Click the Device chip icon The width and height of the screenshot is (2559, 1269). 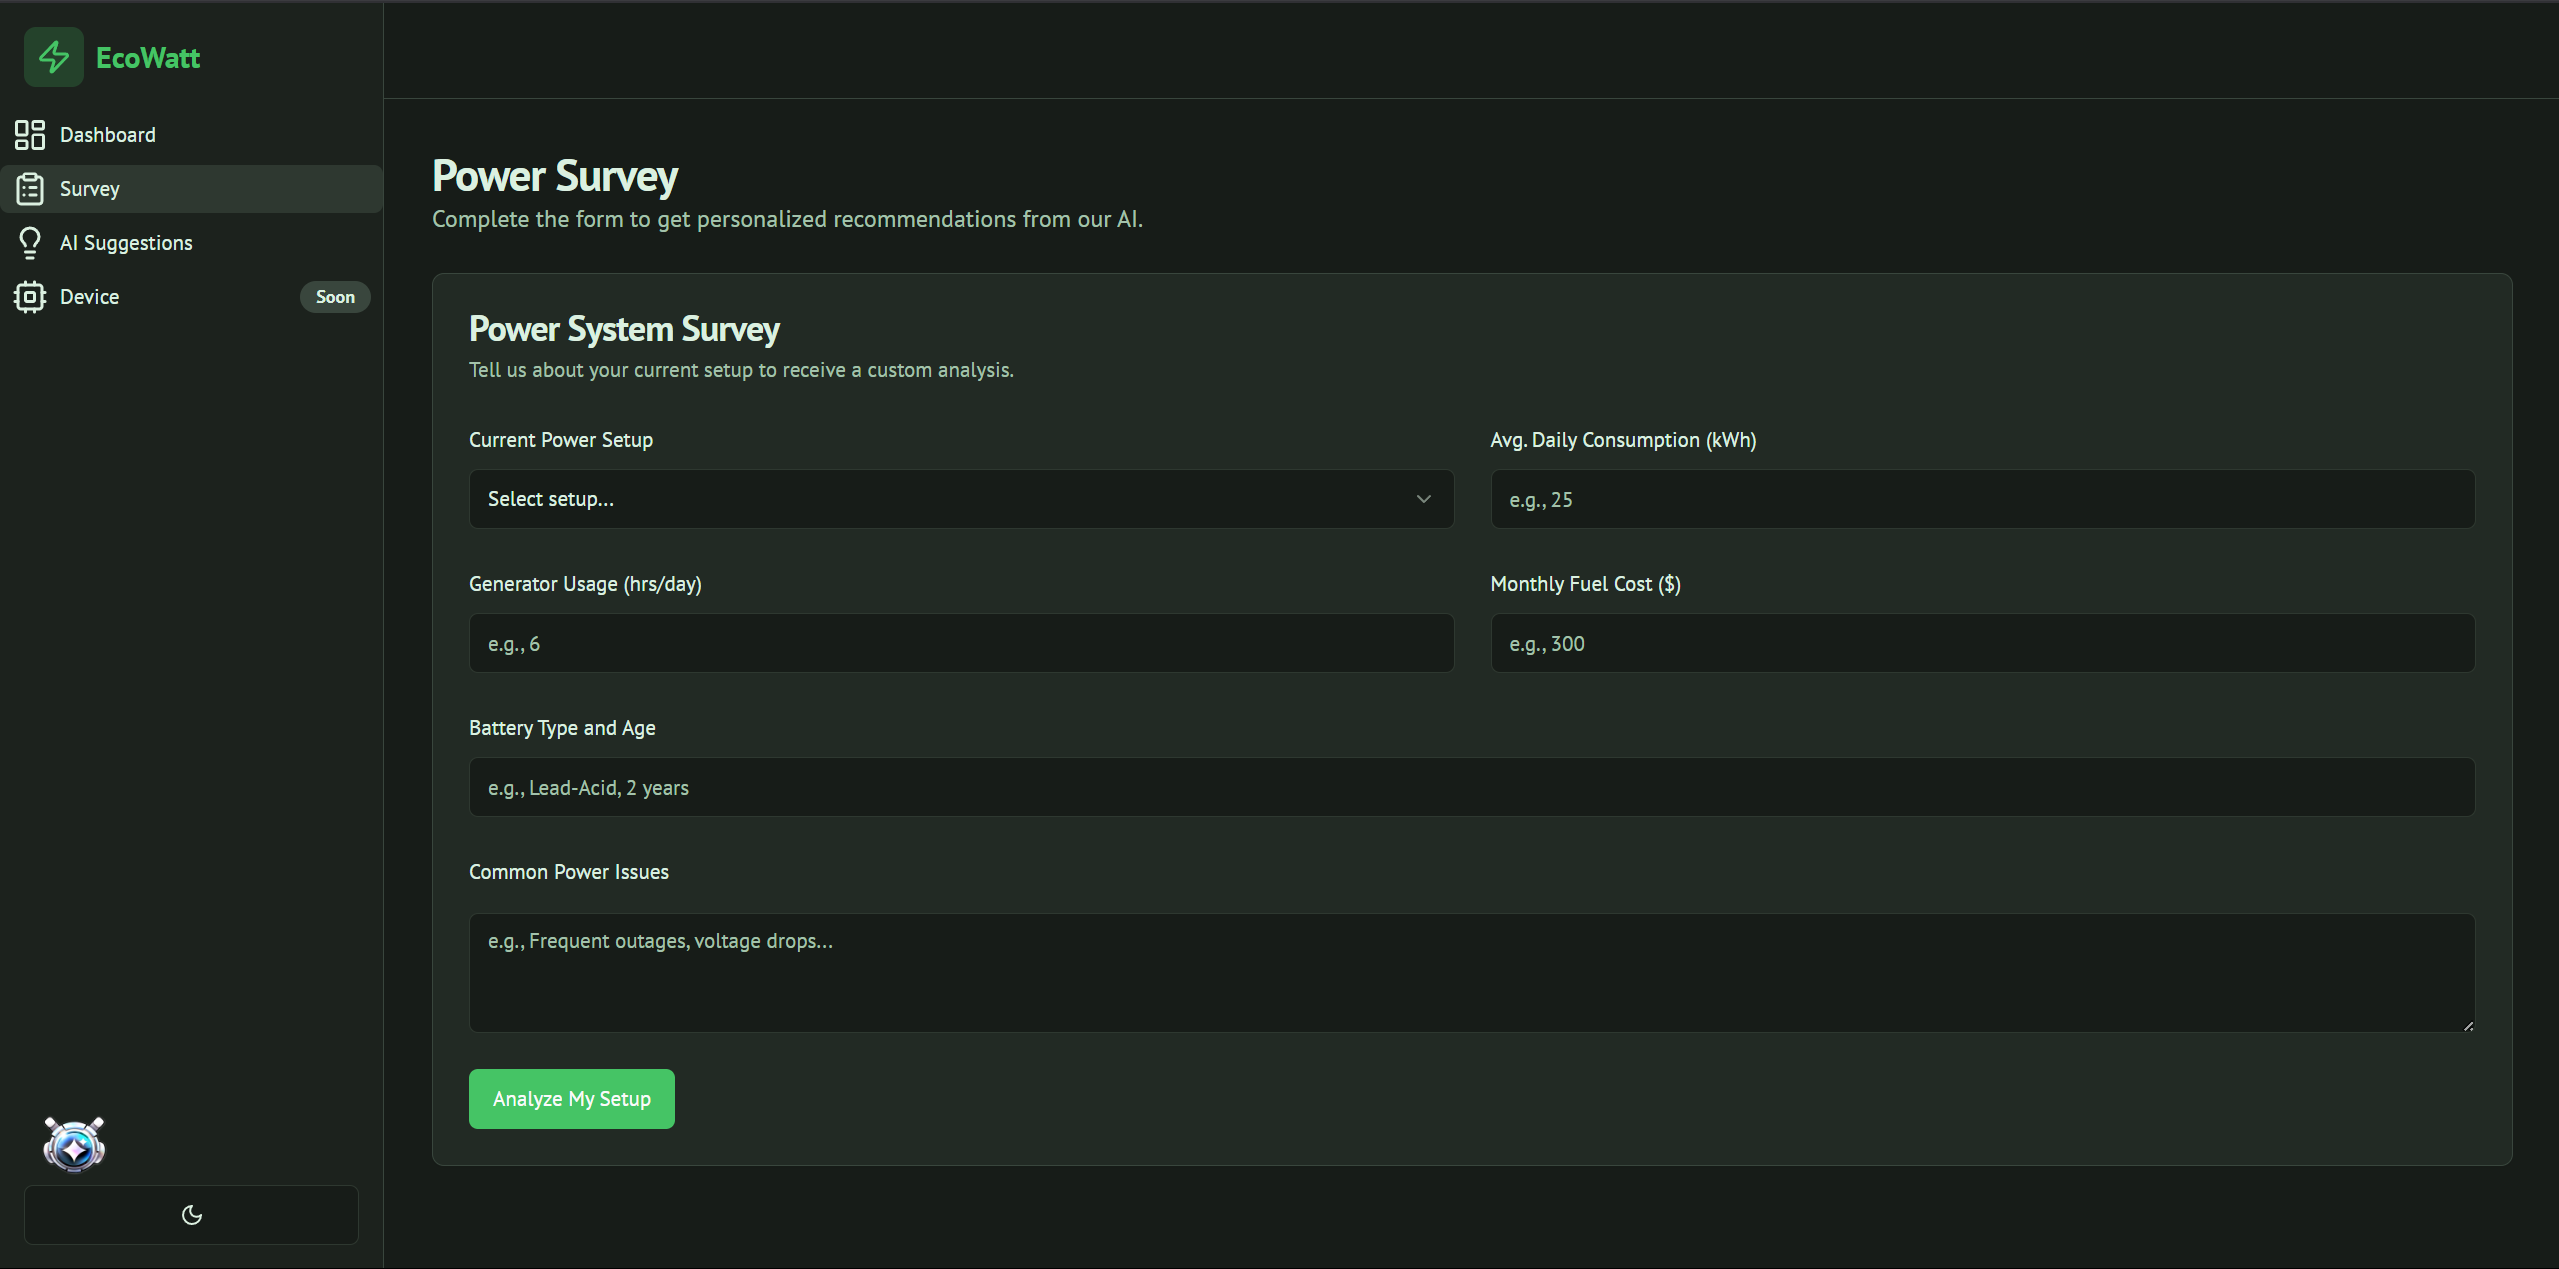pyautogui.click(x=30, y=297)
